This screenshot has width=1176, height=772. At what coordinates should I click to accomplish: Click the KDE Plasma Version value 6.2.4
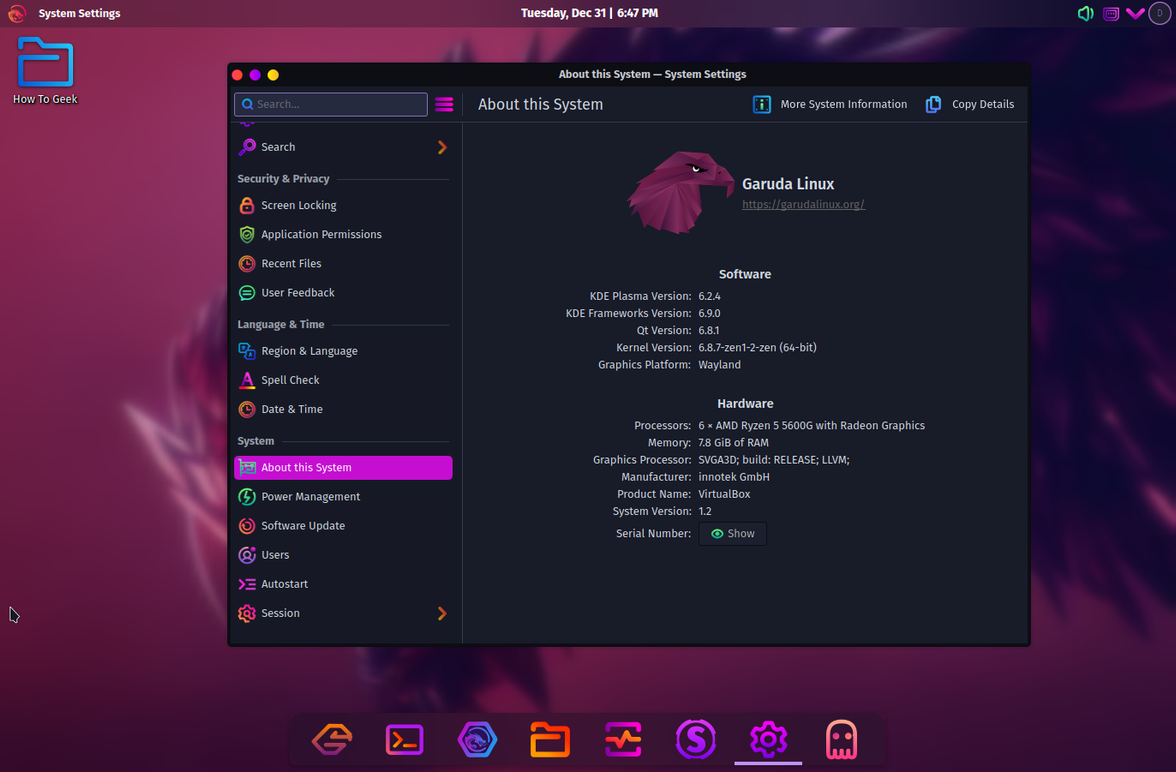[x=710, y=296]
